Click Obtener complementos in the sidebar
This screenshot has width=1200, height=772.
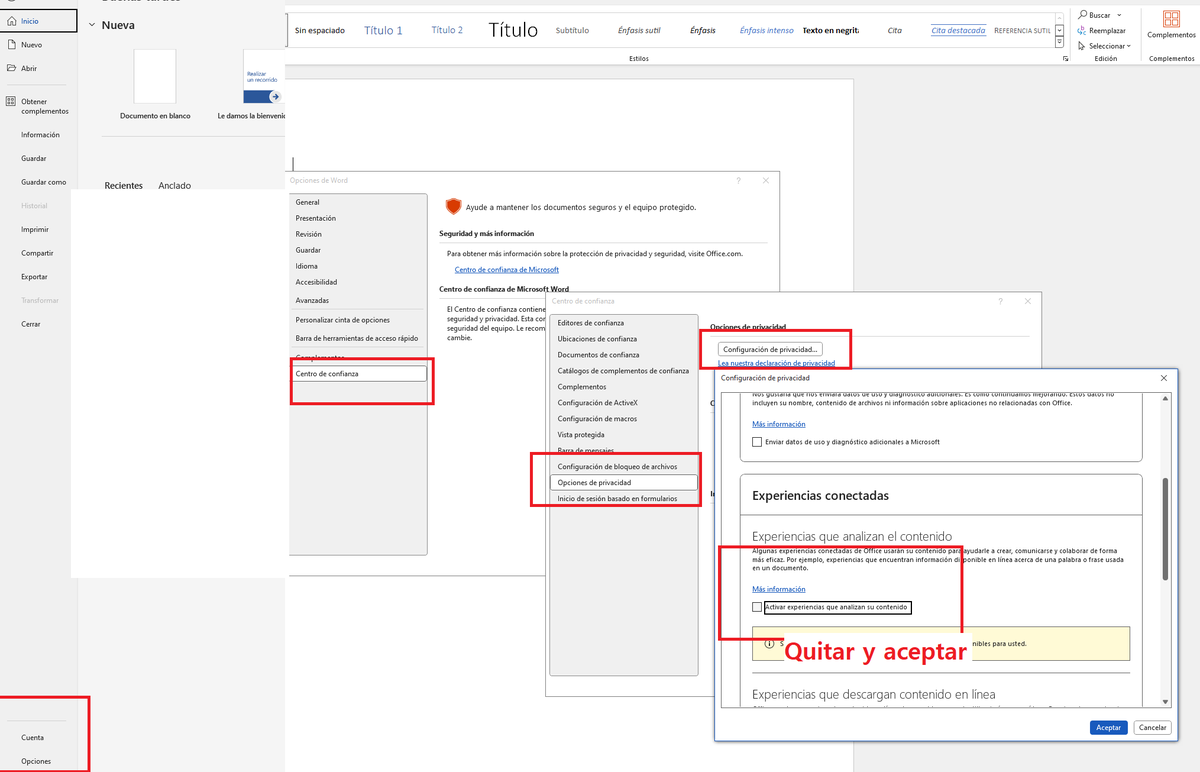[x=39, y=106]
